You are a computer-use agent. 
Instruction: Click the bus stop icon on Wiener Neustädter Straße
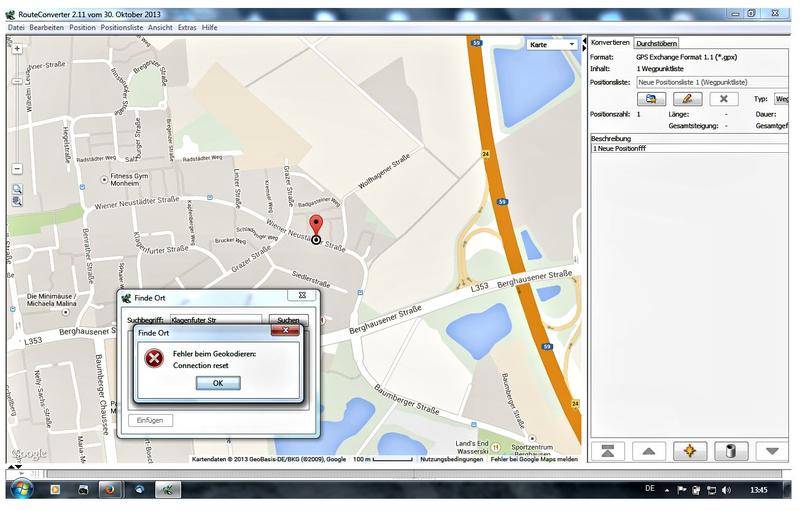[210, 197]
